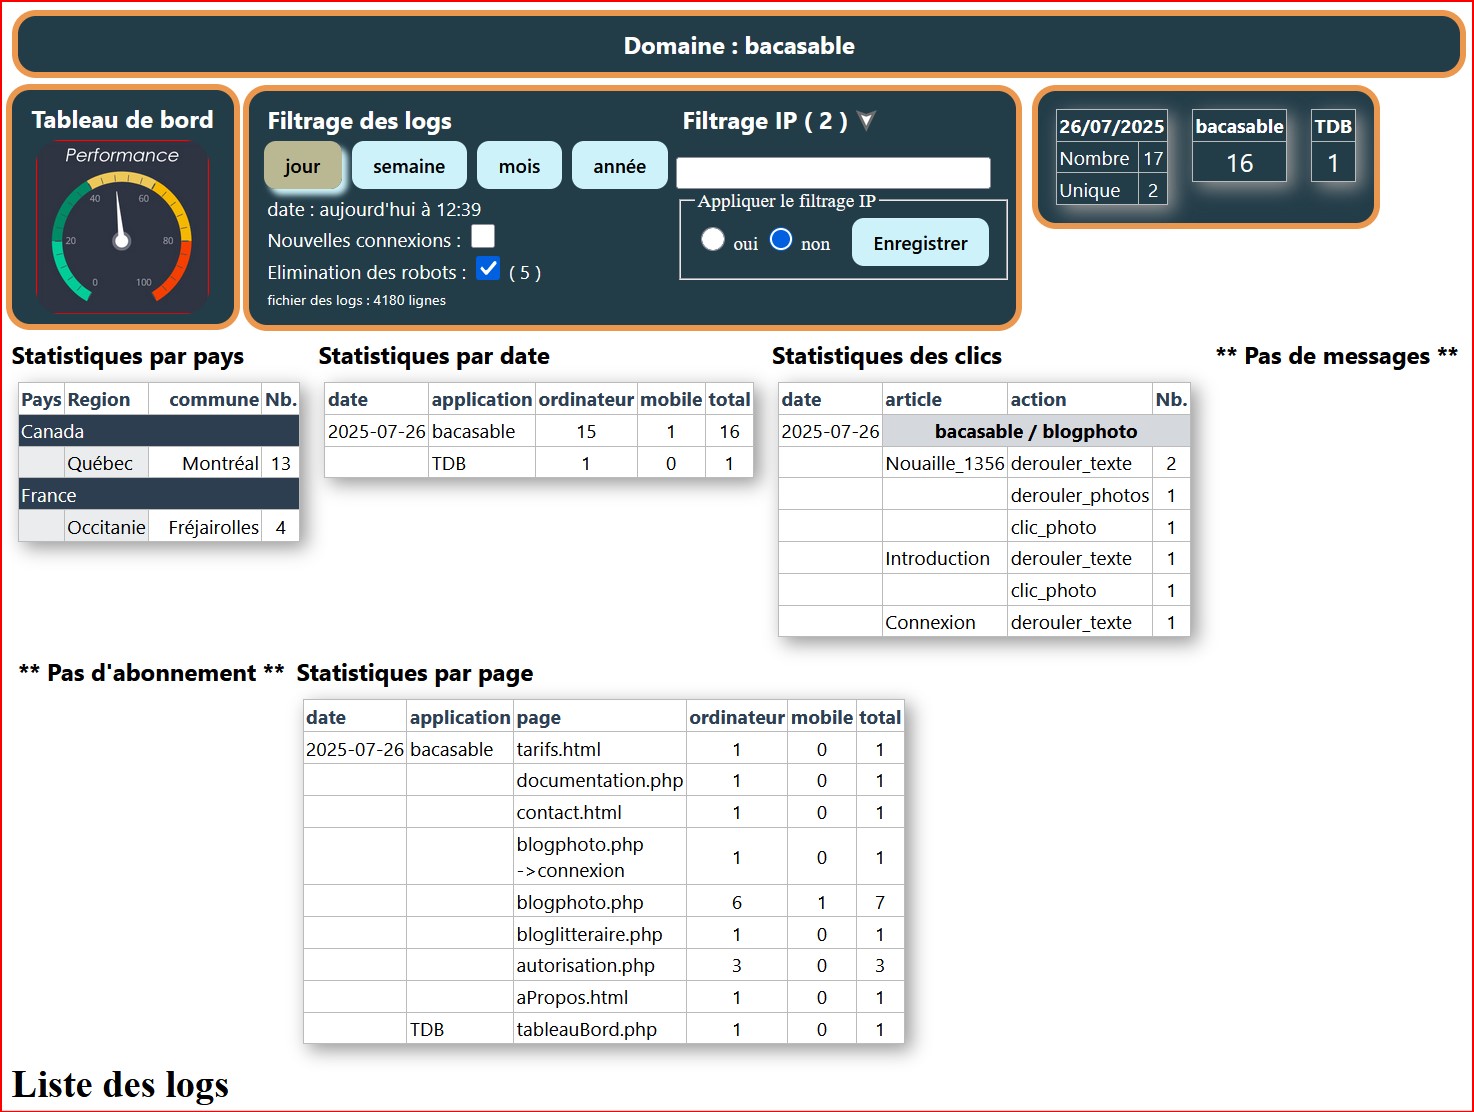Select the non radio button
Viewport: 1474px width, 1112px height.
[x=781, y=240]
